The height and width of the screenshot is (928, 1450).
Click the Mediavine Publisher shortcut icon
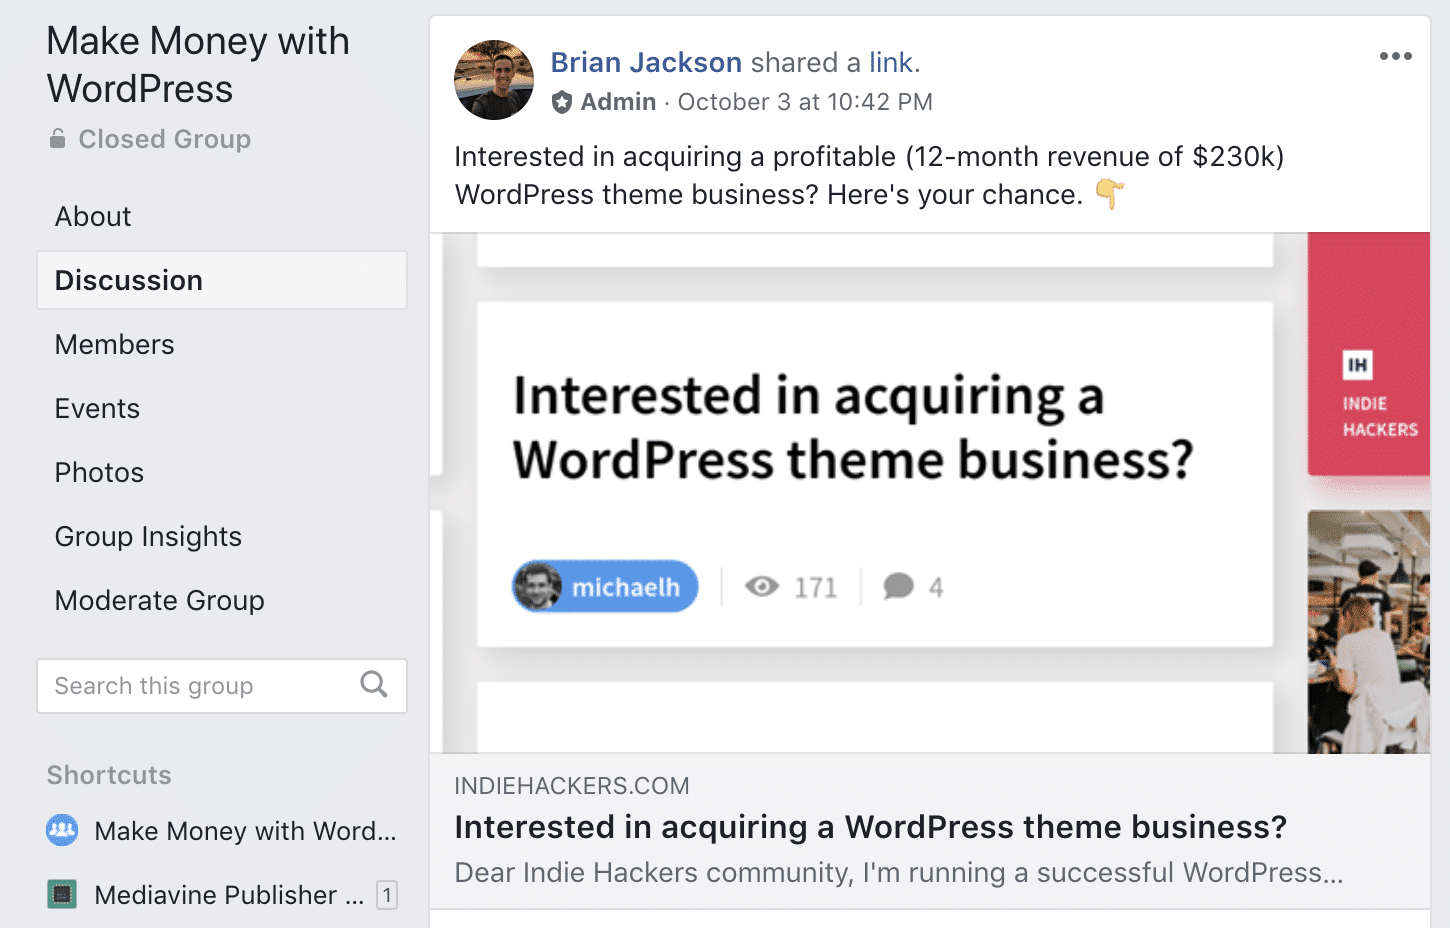(62, 894)
